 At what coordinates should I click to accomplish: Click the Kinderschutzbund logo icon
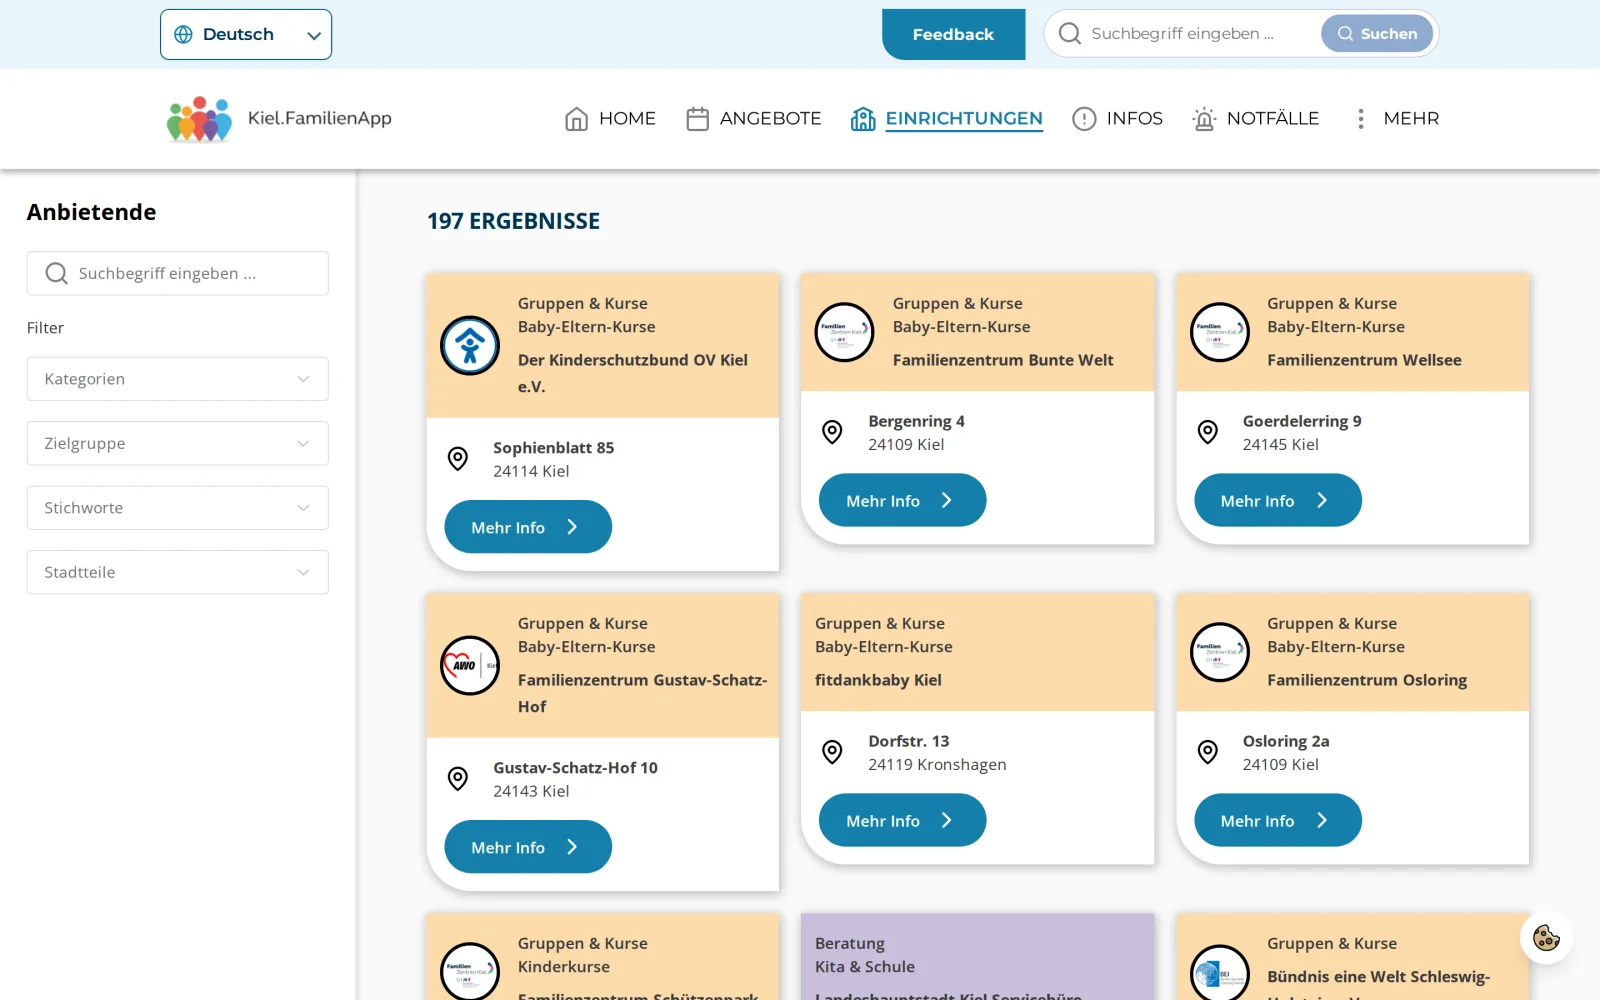(x=470, y=346)
